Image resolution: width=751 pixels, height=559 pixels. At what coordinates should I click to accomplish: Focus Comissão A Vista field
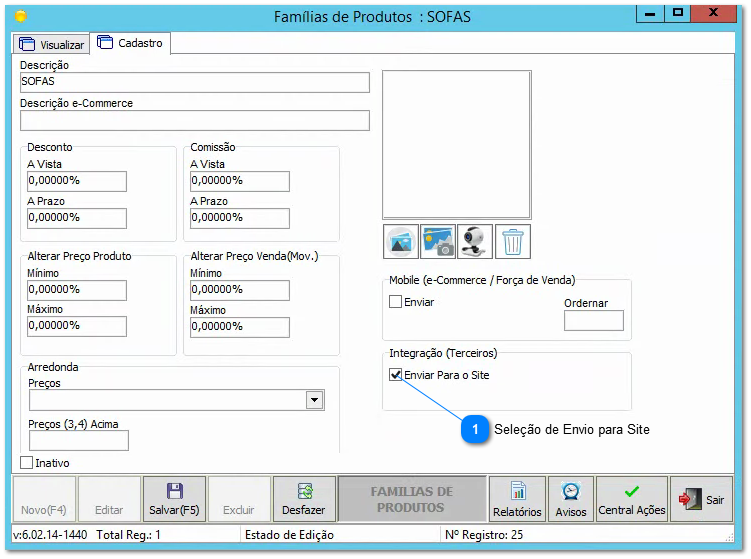coord(239,182)
